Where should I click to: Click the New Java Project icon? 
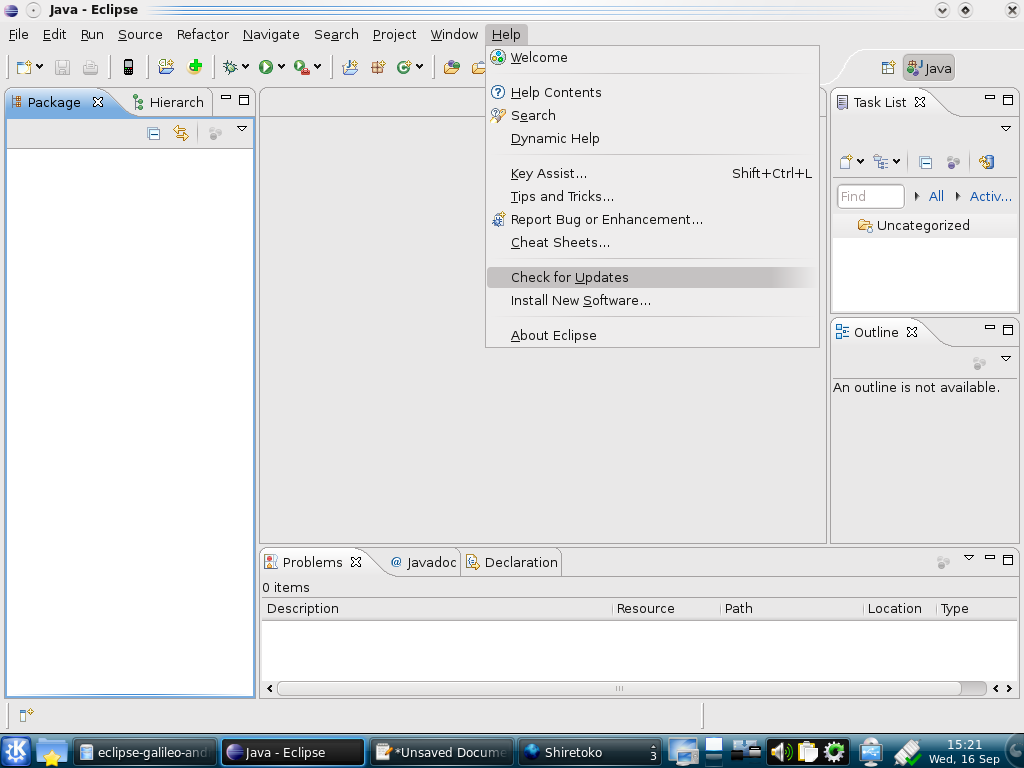[350, 67]
